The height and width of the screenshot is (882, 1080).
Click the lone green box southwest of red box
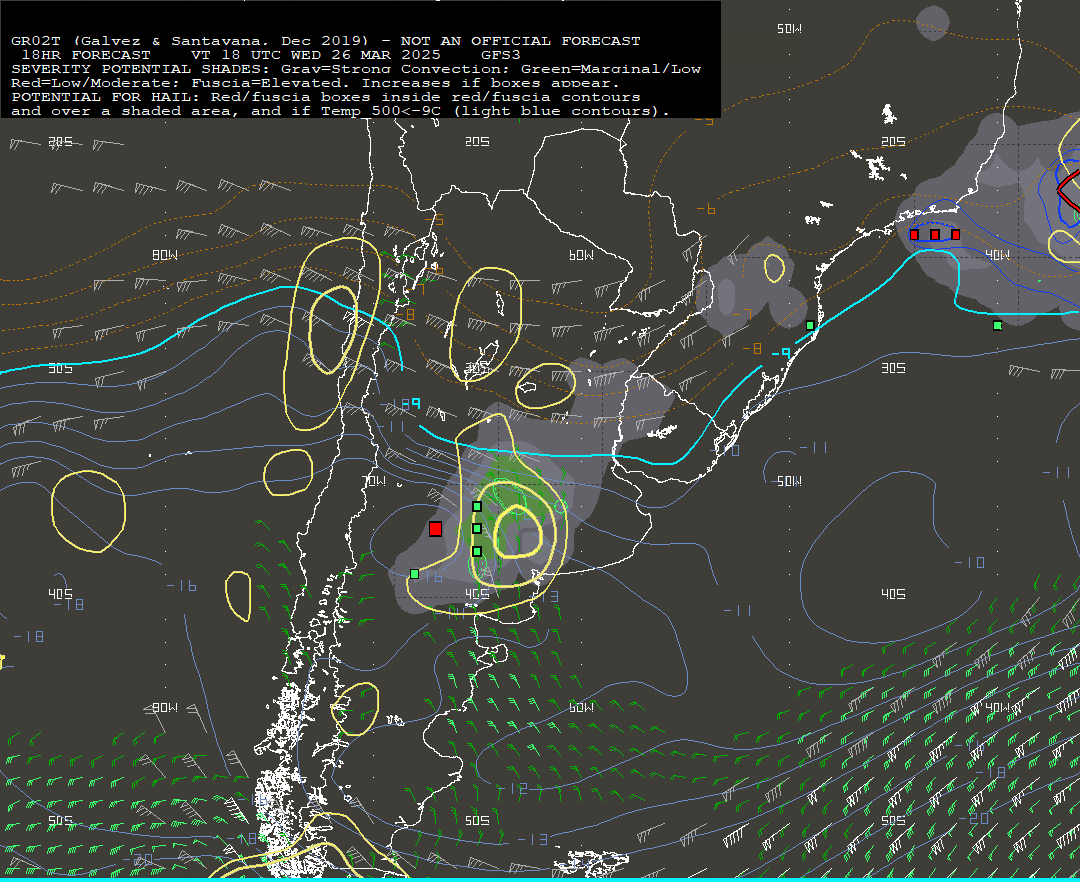415,574
